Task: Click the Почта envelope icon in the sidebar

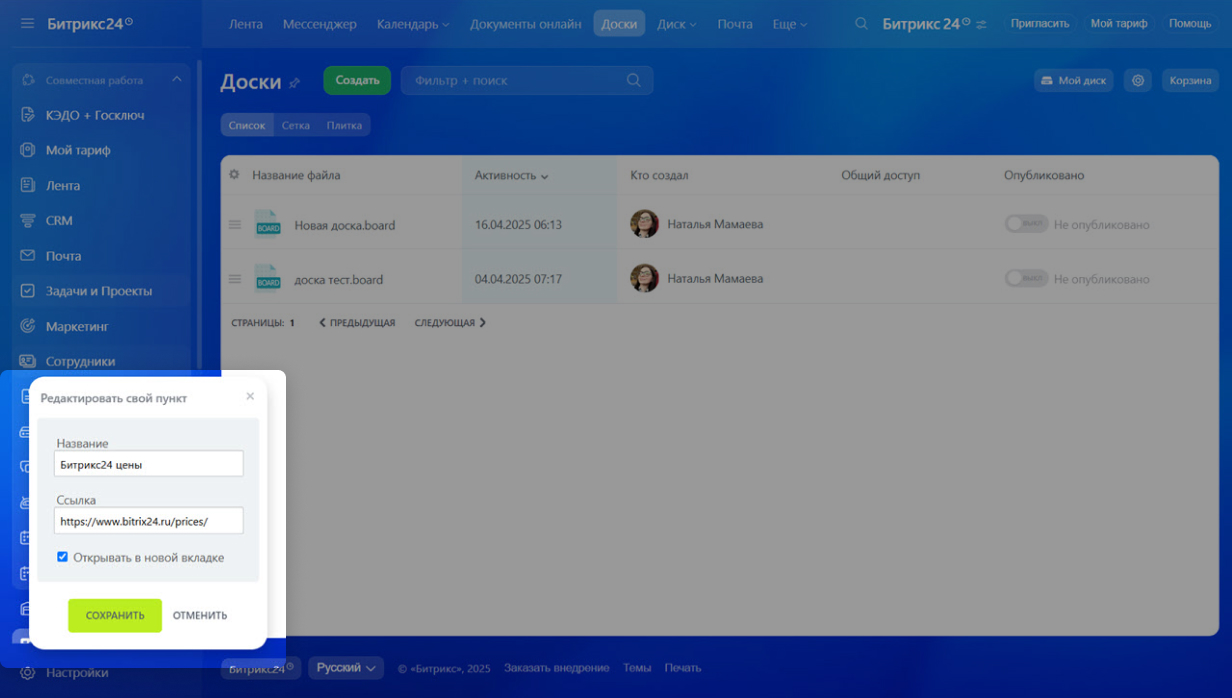Action: point(28,256)
